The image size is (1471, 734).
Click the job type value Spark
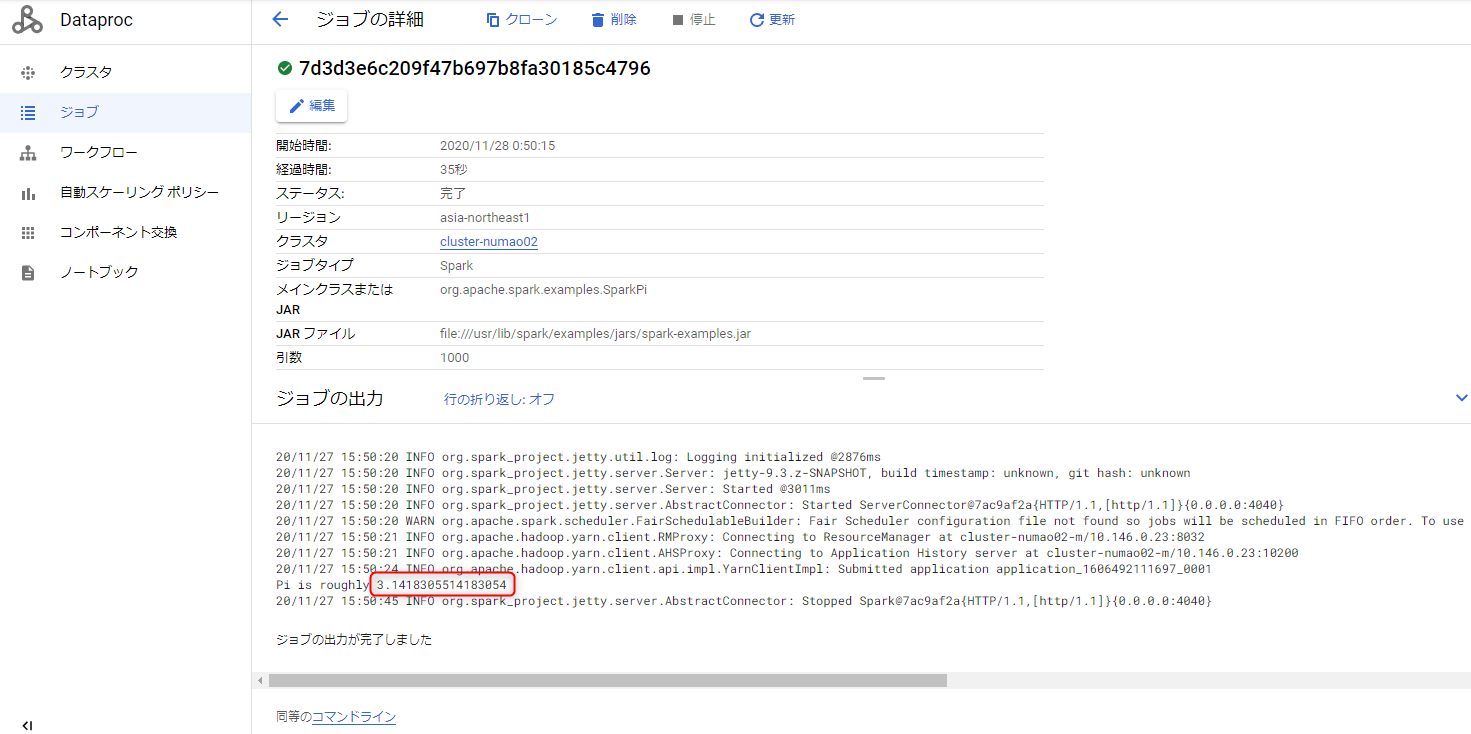pos(456,265)
